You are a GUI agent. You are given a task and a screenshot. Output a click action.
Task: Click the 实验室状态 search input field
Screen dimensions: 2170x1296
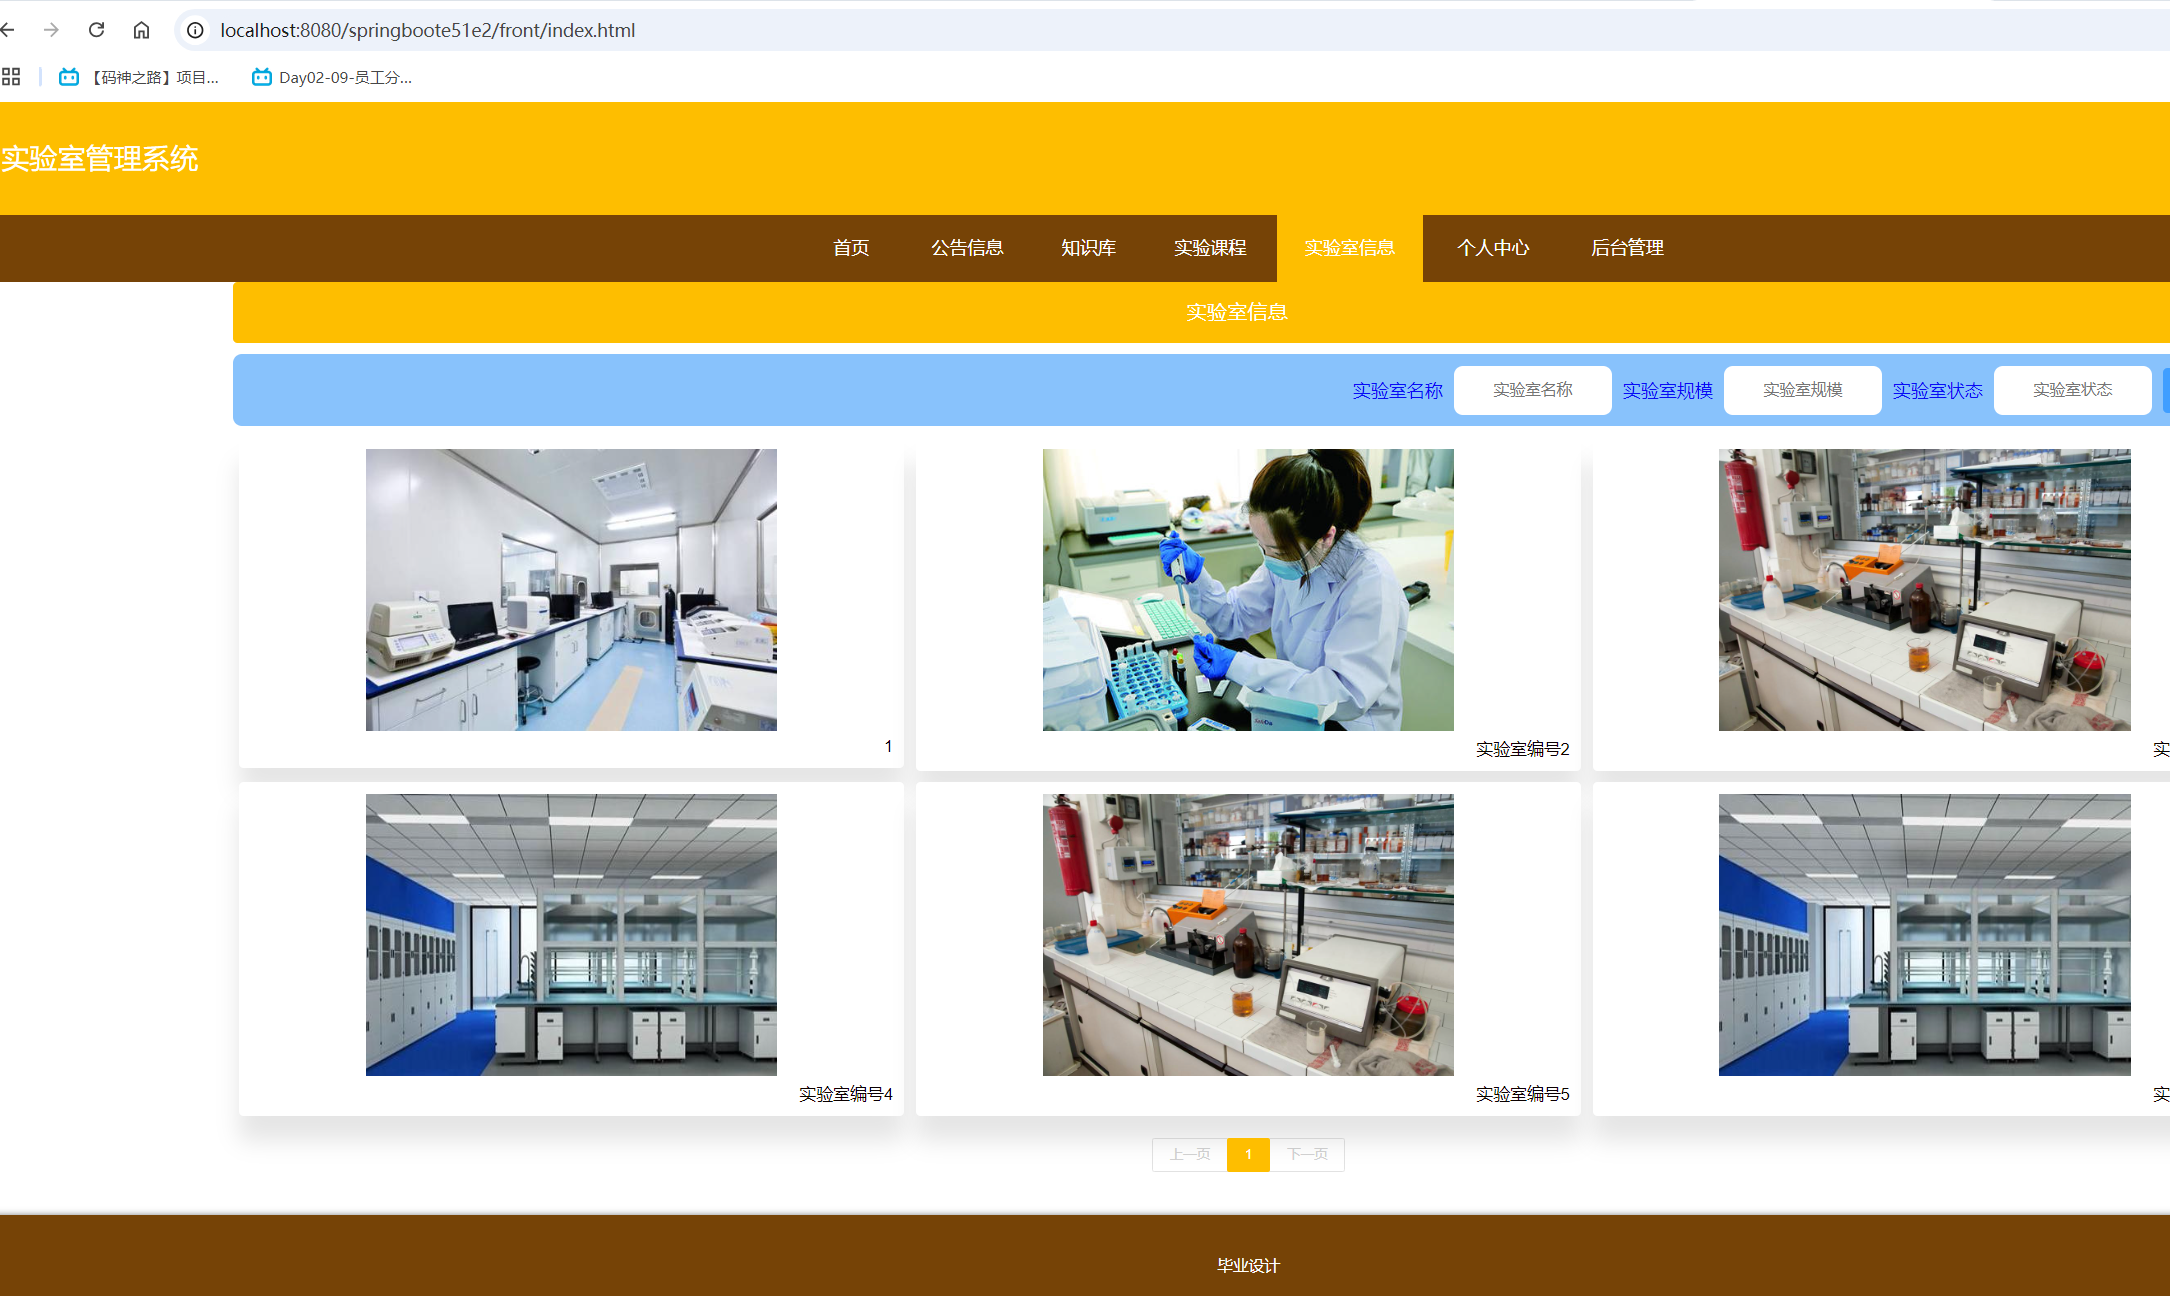pos(2072,390)
